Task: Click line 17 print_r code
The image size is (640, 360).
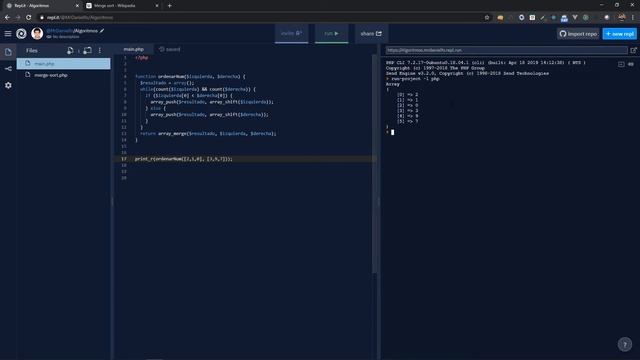Action: pos(184,159)
